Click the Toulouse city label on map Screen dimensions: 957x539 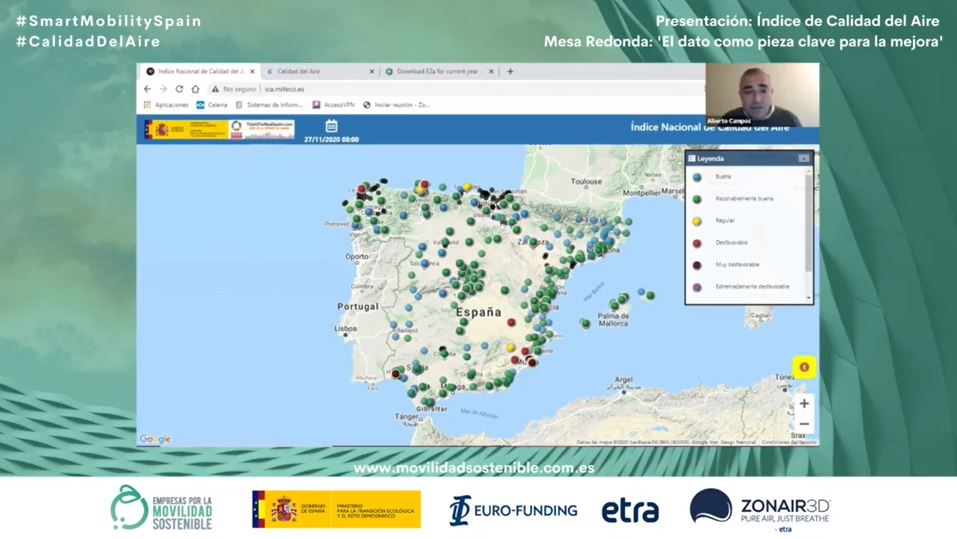[x=586, y=181]
